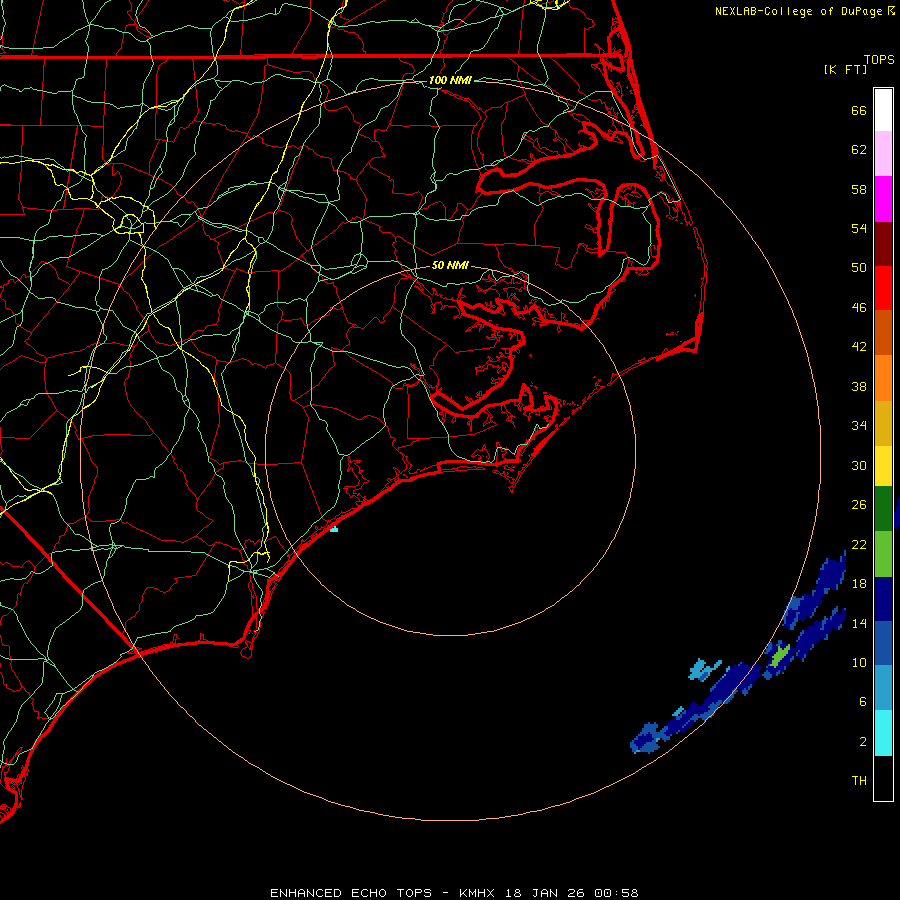Click the green echo top peak offshore
This screenshot has height=900, width=900.
coord(780,655)
